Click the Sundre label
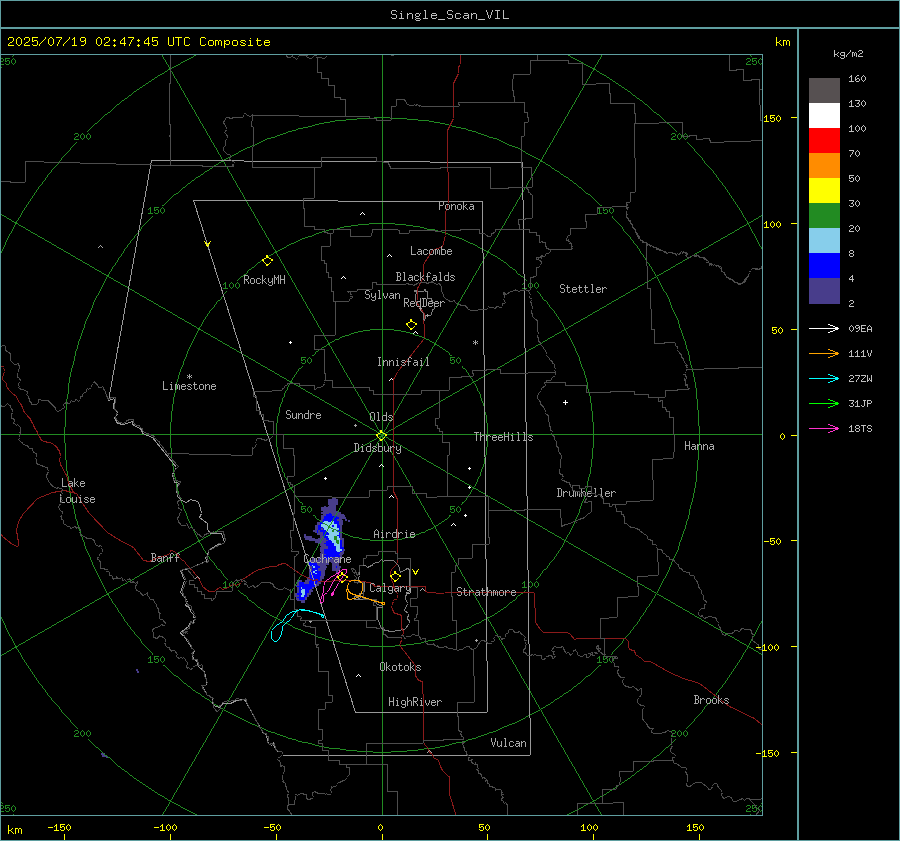 pos(303,415)
